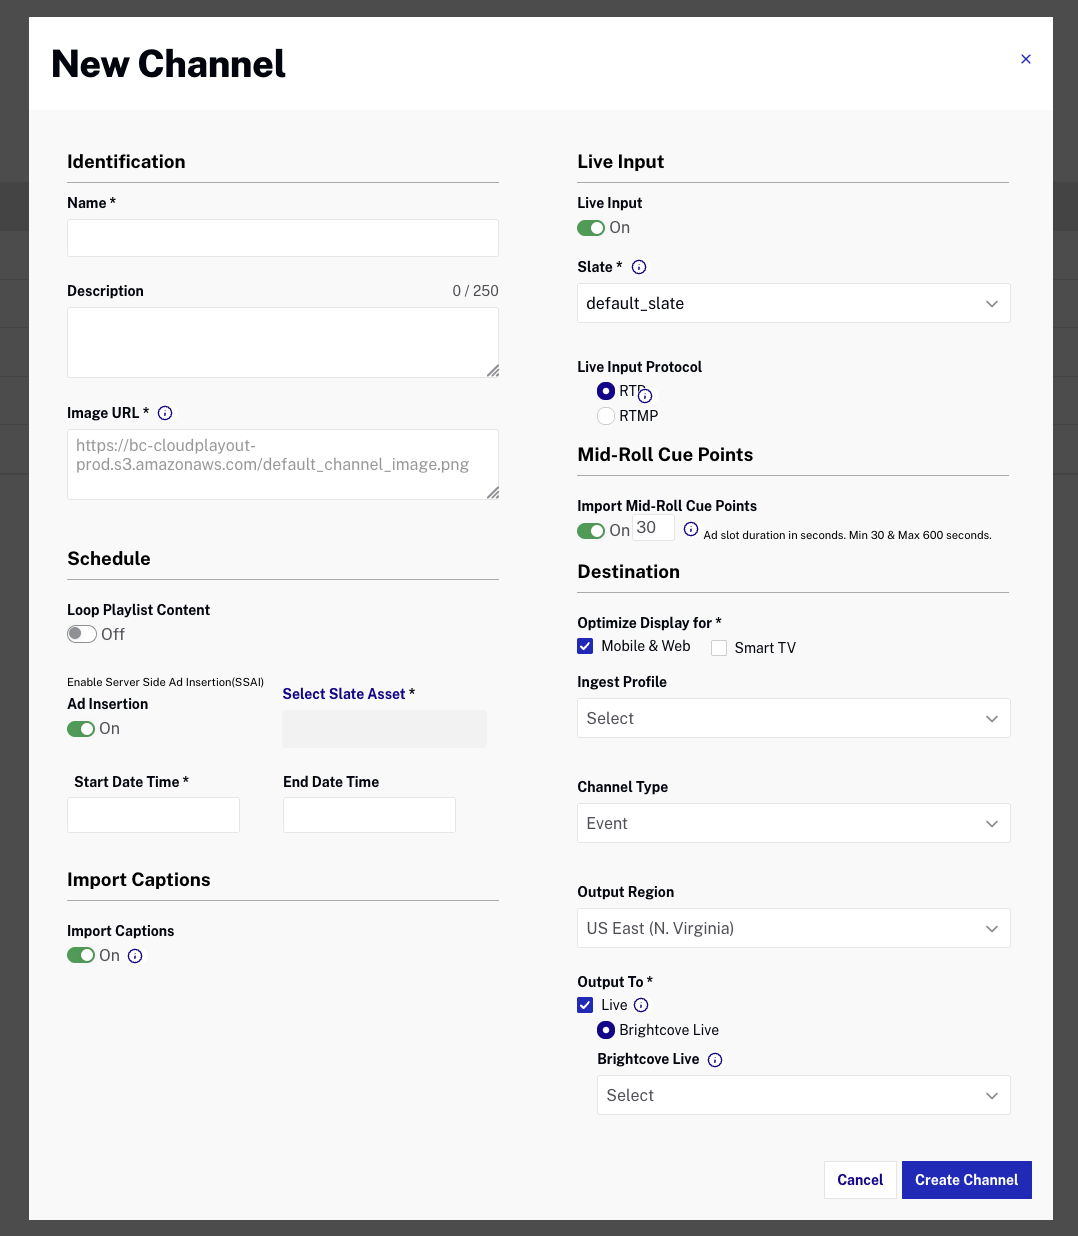The height and width of the screenshot is (1236, 1078).
Task: Disable the Live Input toggle
Action: pos(591,228)
